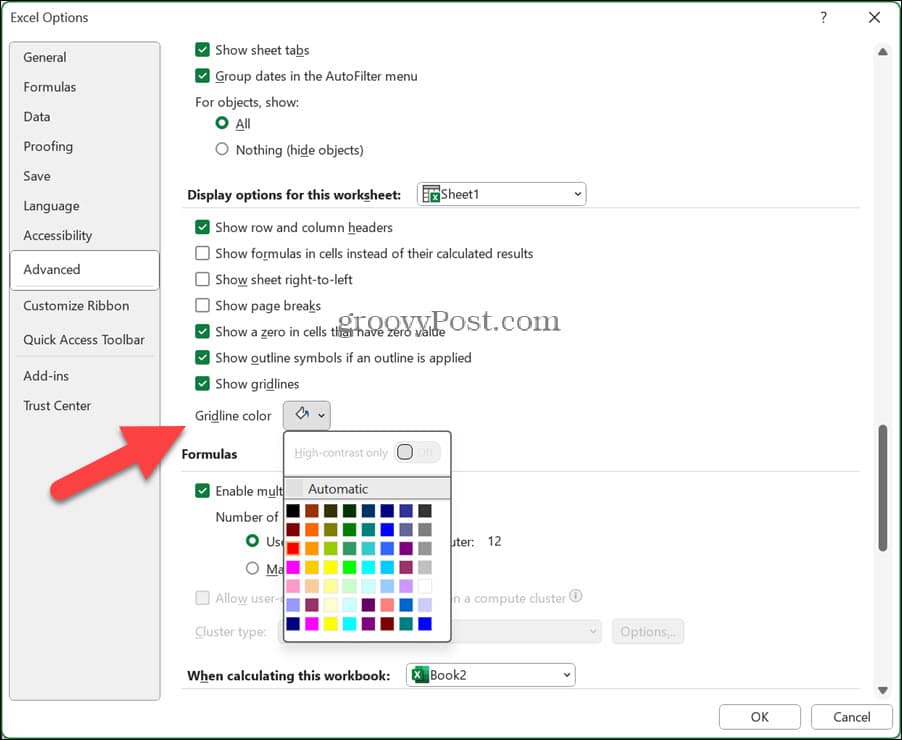902x740 pixels.
Task: Check Show sheet right-to-left
Action: 202,280
